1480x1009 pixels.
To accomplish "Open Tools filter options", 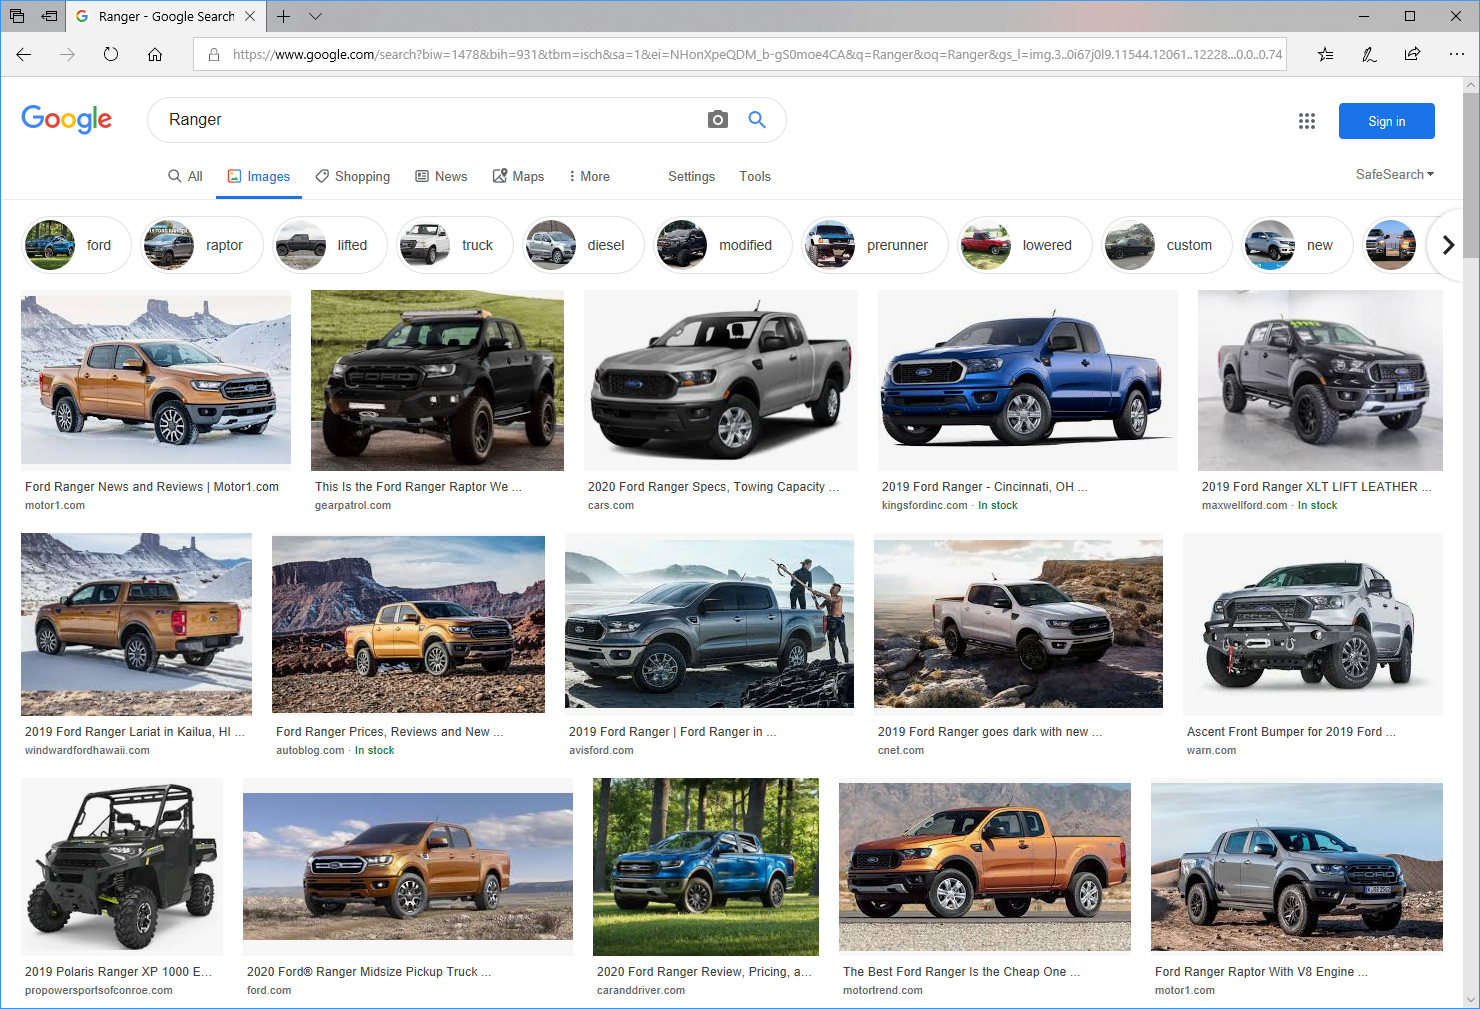I will 754,177.
